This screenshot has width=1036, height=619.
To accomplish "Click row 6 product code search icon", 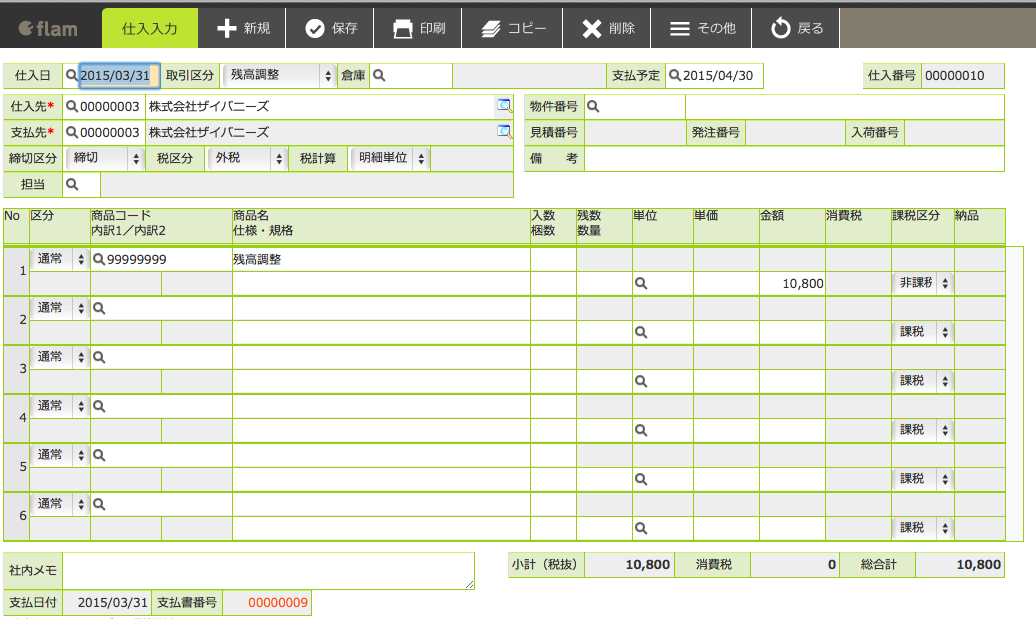I will [x=99, y=504].
